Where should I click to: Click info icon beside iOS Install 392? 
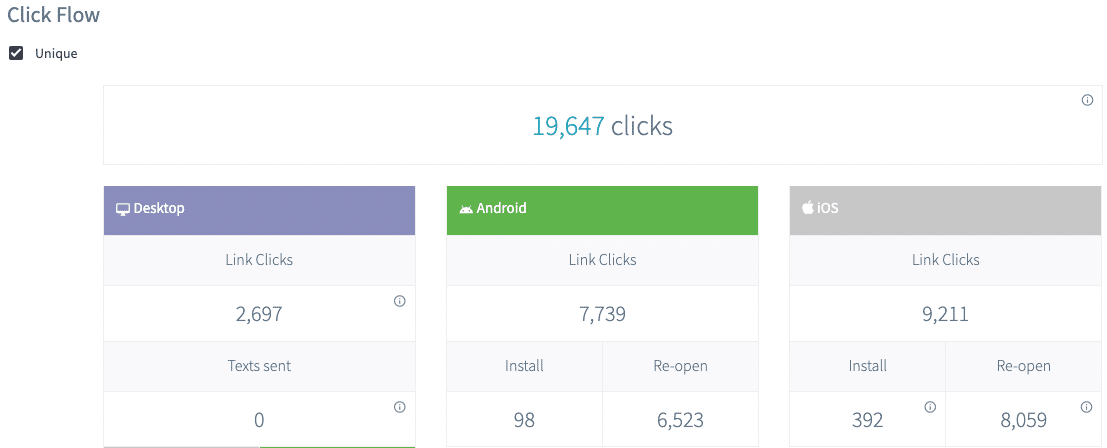click(x=930, y=407)
